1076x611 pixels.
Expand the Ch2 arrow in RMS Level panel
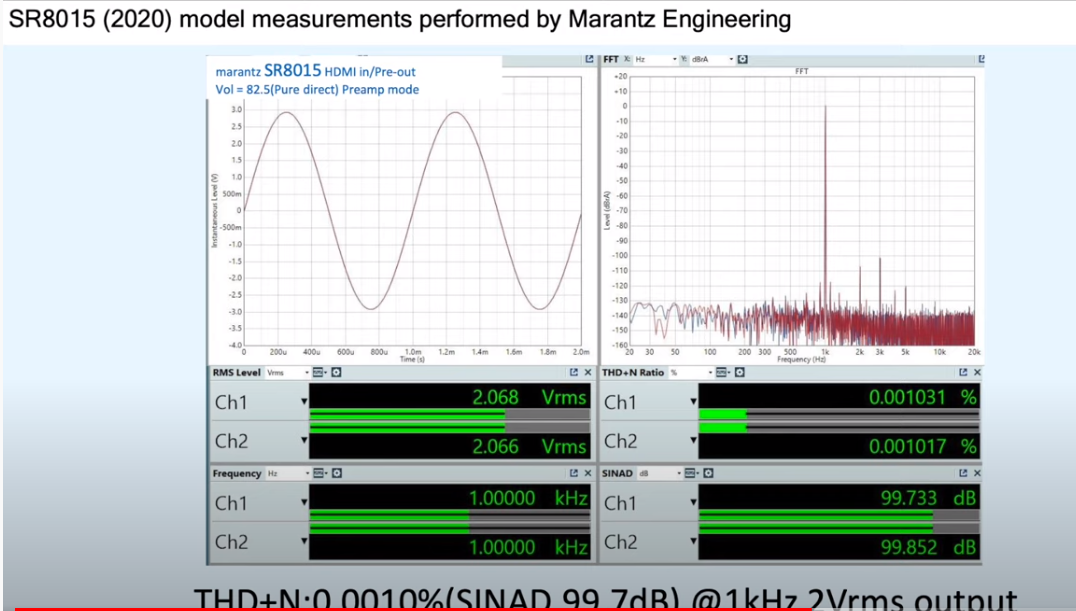(x=304, y=441)
